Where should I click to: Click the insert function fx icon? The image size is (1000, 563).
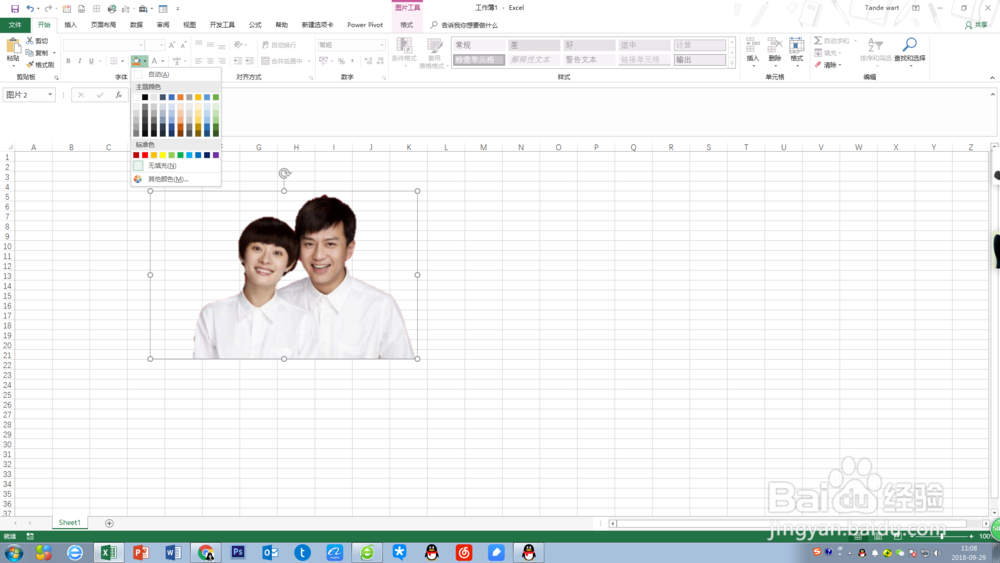[119, 95]
